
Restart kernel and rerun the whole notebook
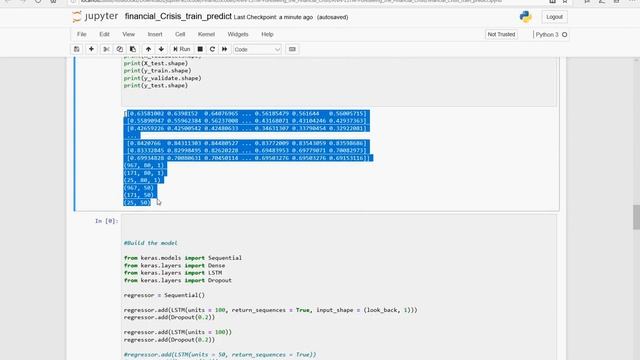(224, 49)
